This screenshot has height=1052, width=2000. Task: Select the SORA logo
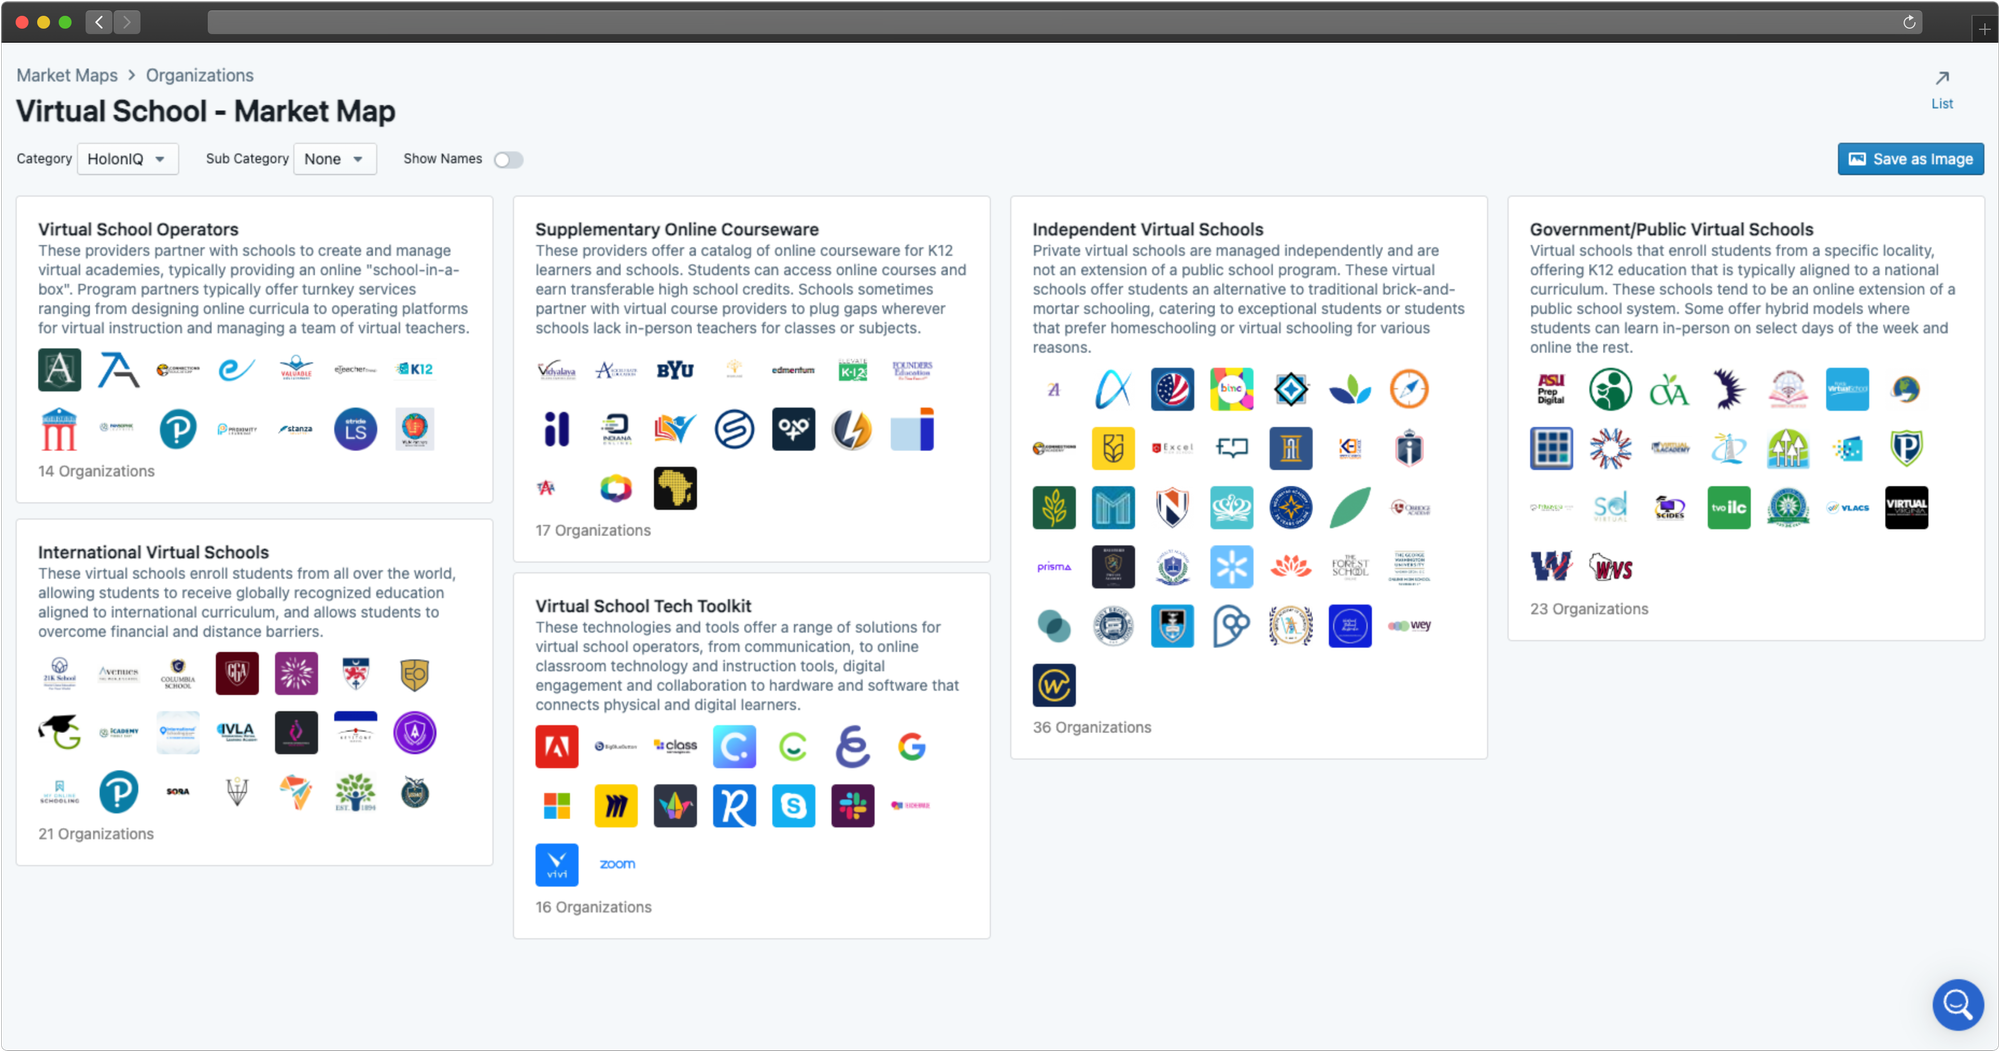click(x=178, y=792)
